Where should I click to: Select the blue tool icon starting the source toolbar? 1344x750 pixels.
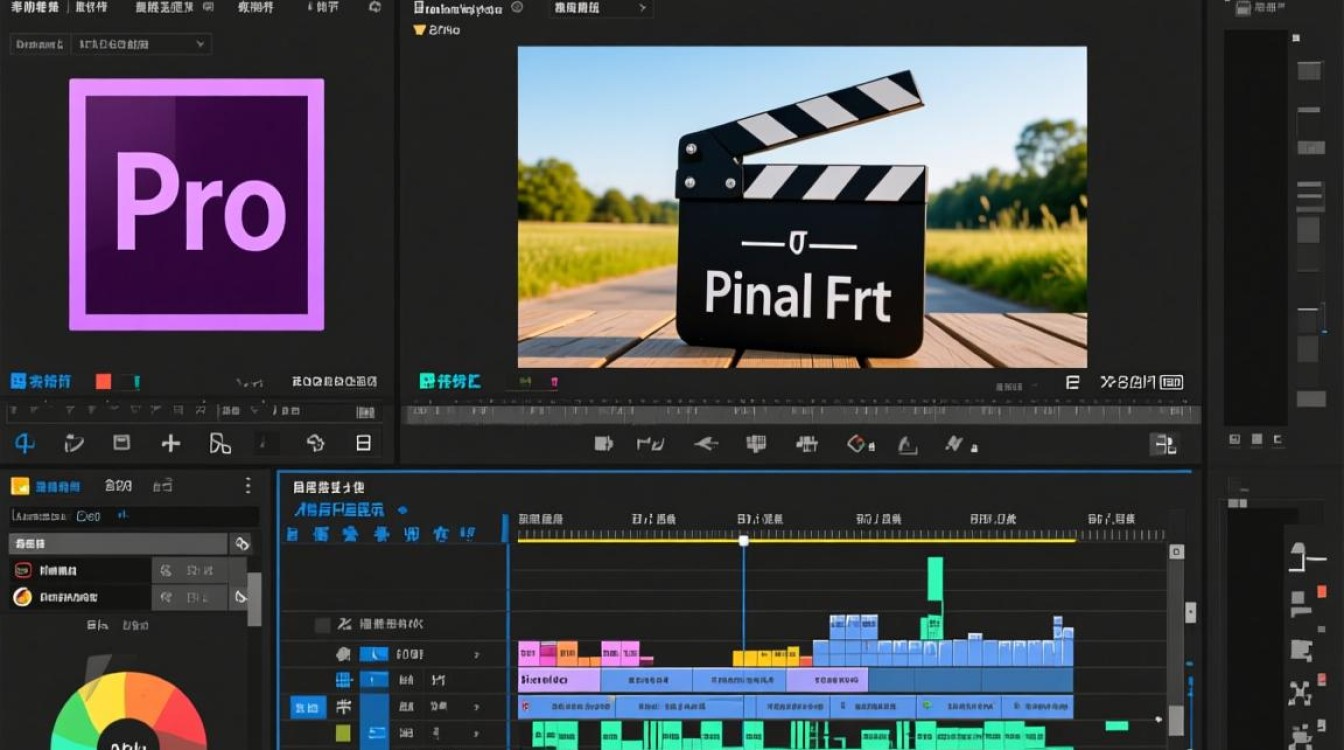coord(24,443)
